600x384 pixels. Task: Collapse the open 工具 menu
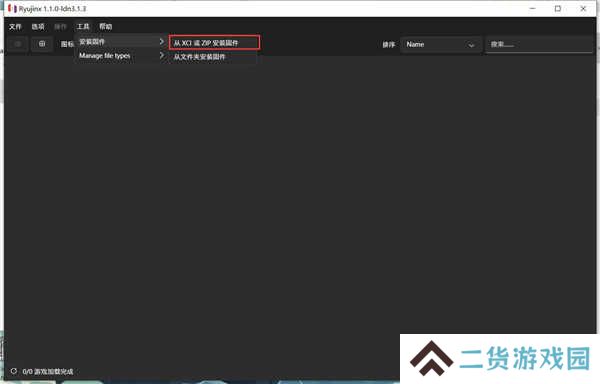[83, 26]
